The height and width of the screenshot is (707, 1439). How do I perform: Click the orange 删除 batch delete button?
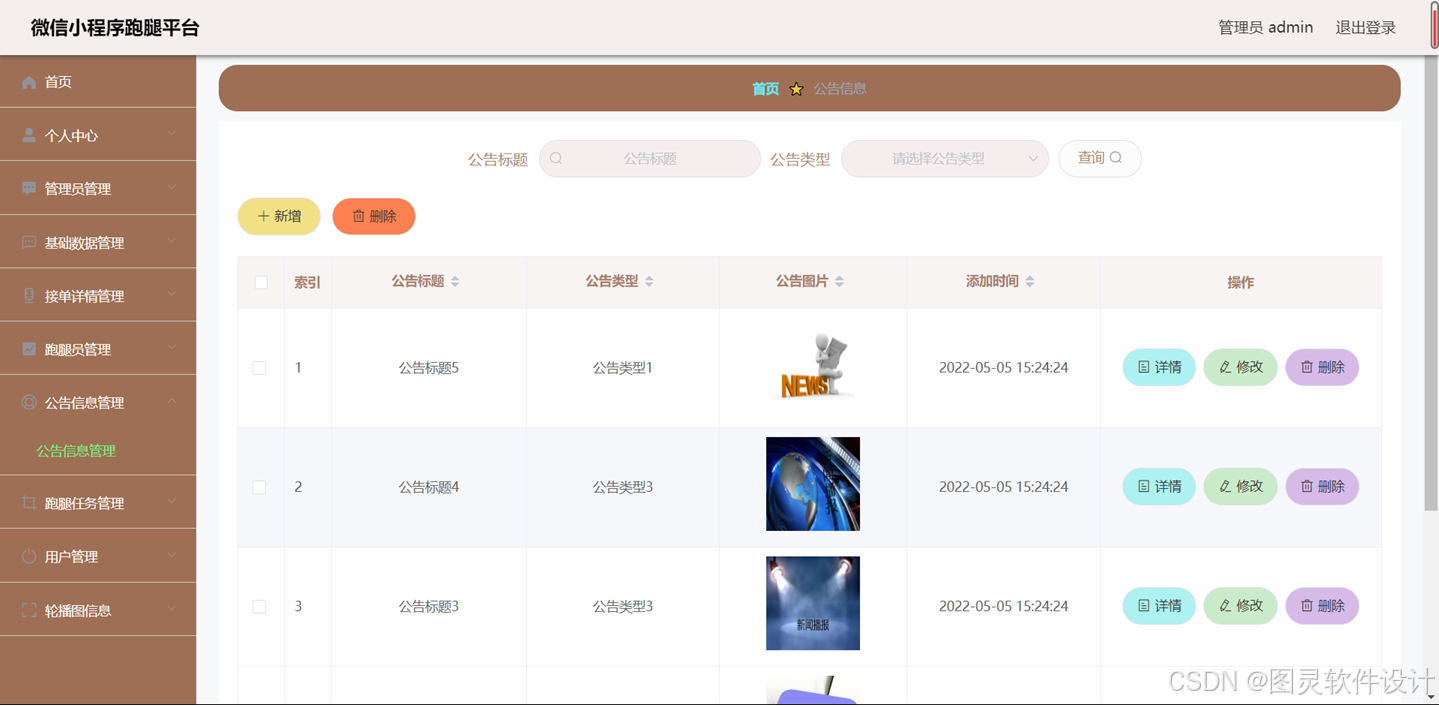point(374,216)
